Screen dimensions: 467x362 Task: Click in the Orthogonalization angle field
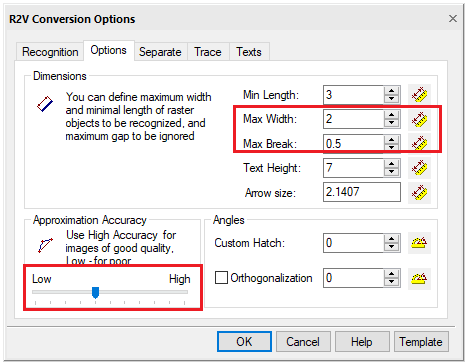tap(353, 278)
